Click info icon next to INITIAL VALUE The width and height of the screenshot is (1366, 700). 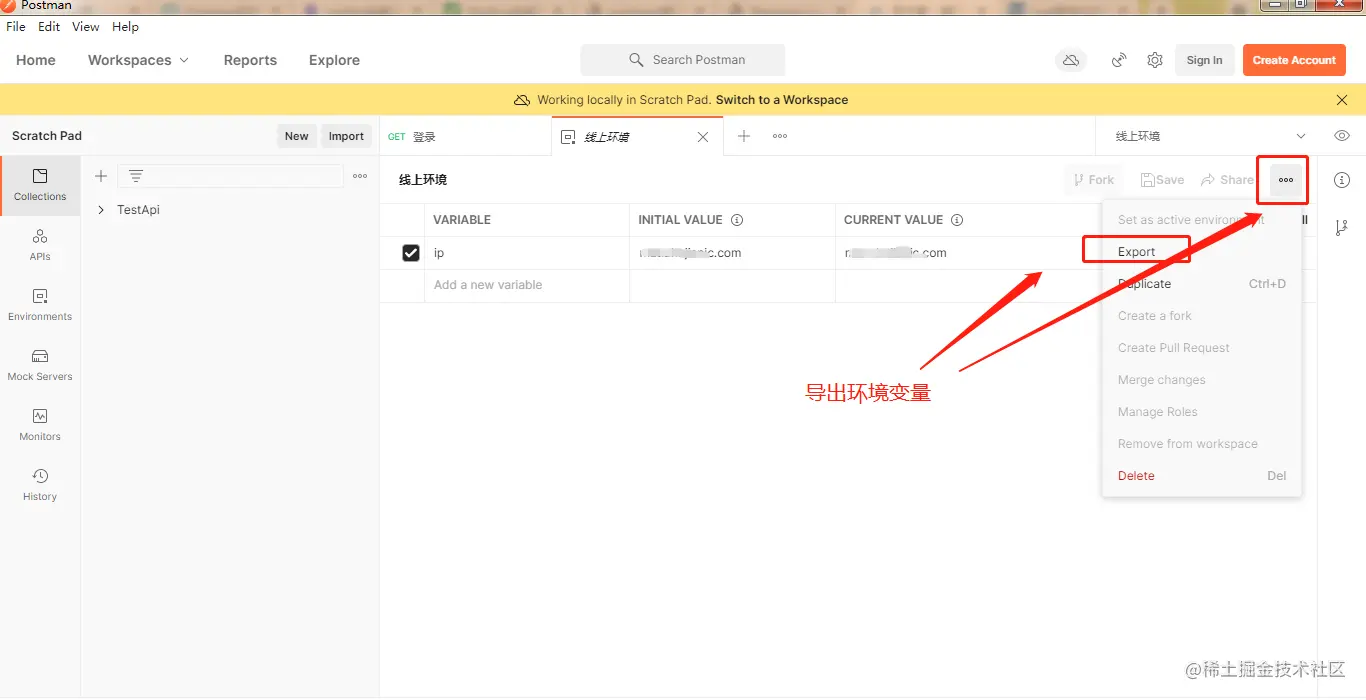pyautogui.click(x=737, y=220)
